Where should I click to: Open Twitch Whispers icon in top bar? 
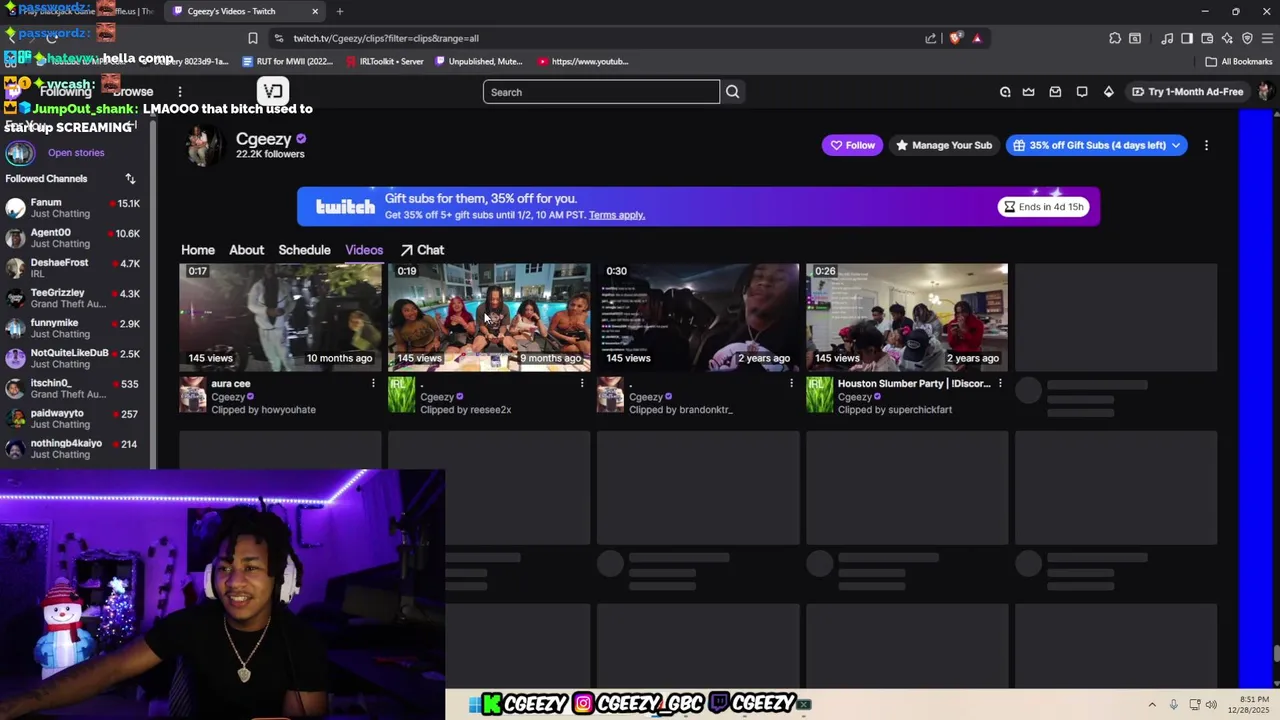(1082, 92)
